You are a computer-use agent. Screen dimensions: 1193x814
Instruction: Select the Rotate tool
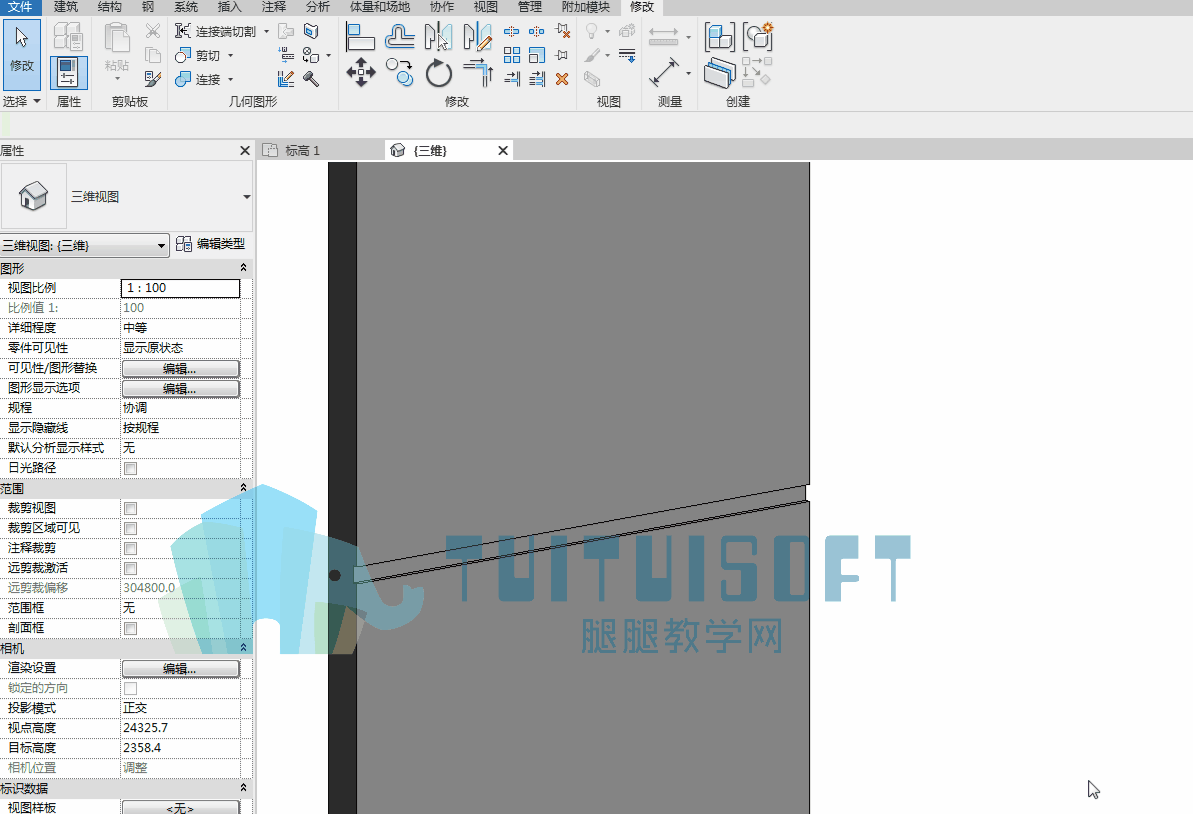coord(438,73)
